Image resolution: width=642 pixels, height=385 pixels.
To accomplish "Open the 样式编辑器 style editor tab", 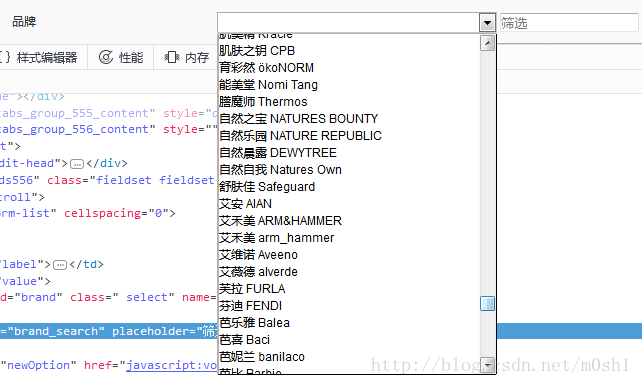I will click(42, 57).
